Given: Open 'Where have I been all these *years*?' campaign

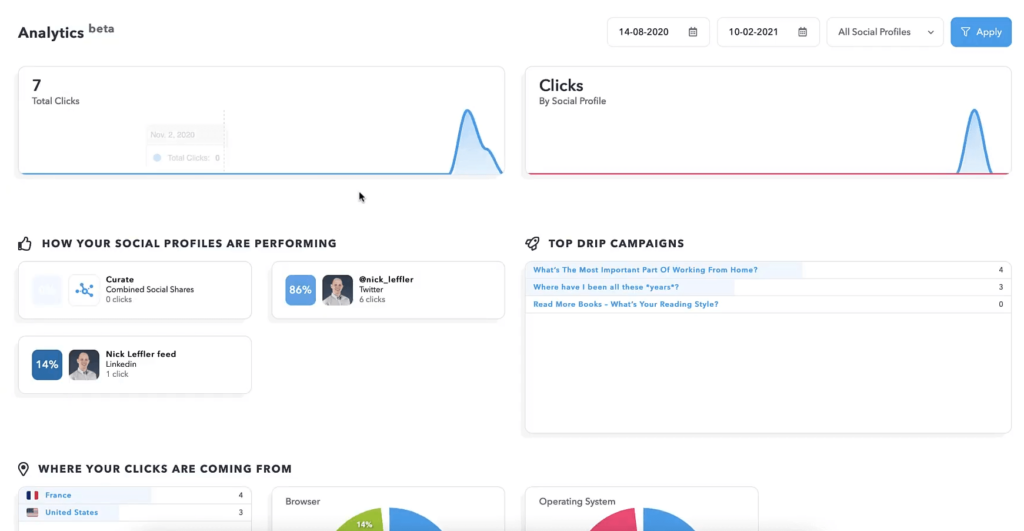Looking at the screenshot, I should tap(606, 287).
